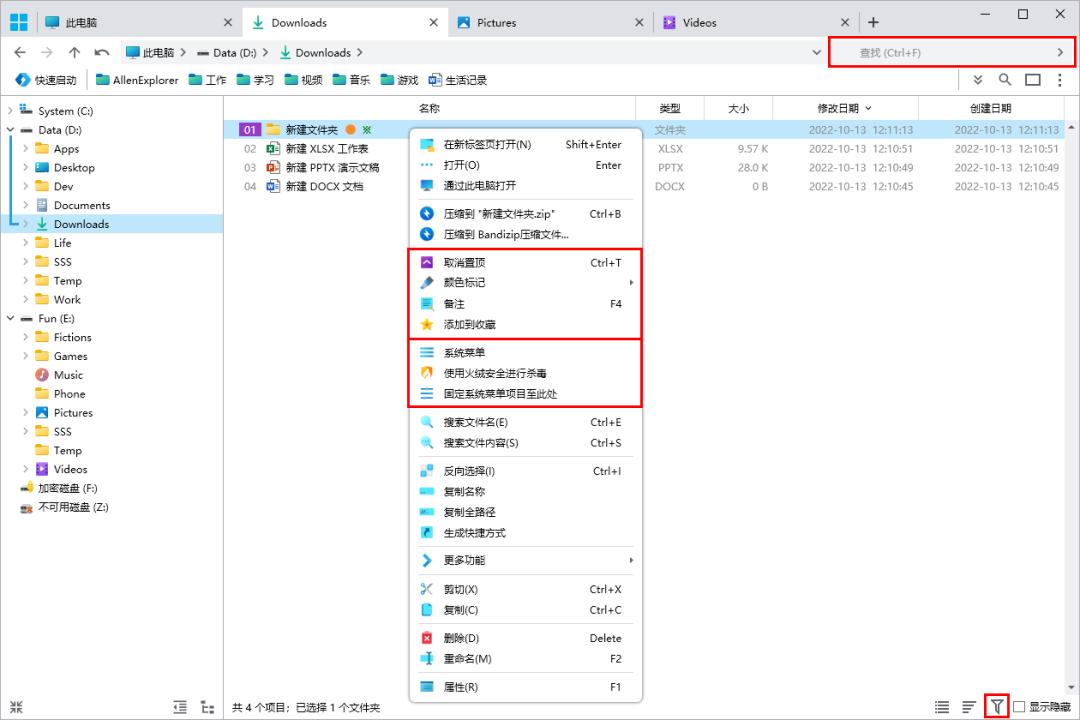Click the go back navigation arrow

[x=18, y=52]
